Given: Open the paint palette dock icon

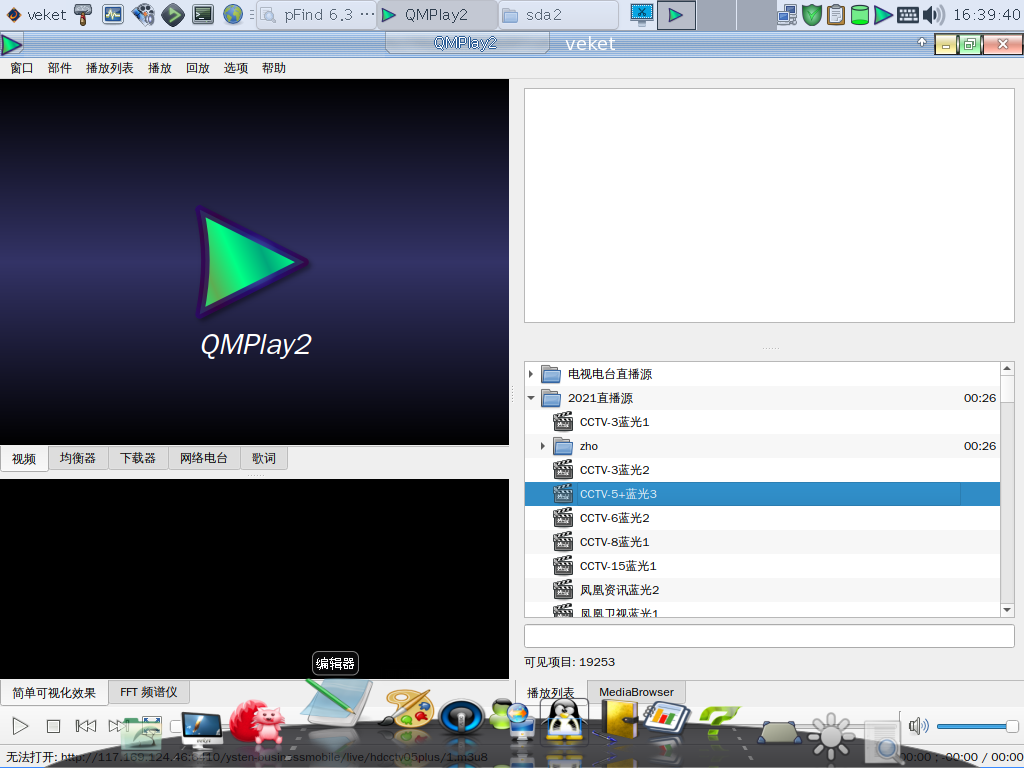Looking at the screenshot, I should pyautogui.click(x=408, y=710).
